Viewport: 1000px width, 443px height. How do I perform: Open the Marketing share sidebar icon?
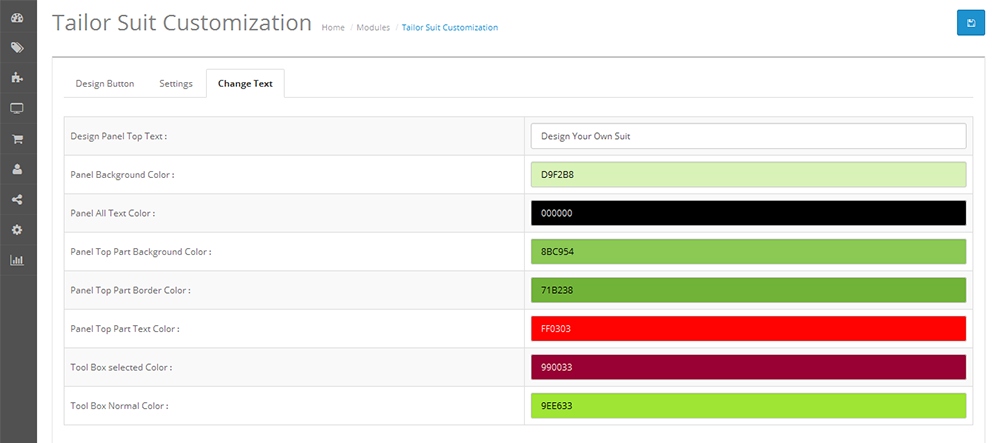tap(18, 200)
